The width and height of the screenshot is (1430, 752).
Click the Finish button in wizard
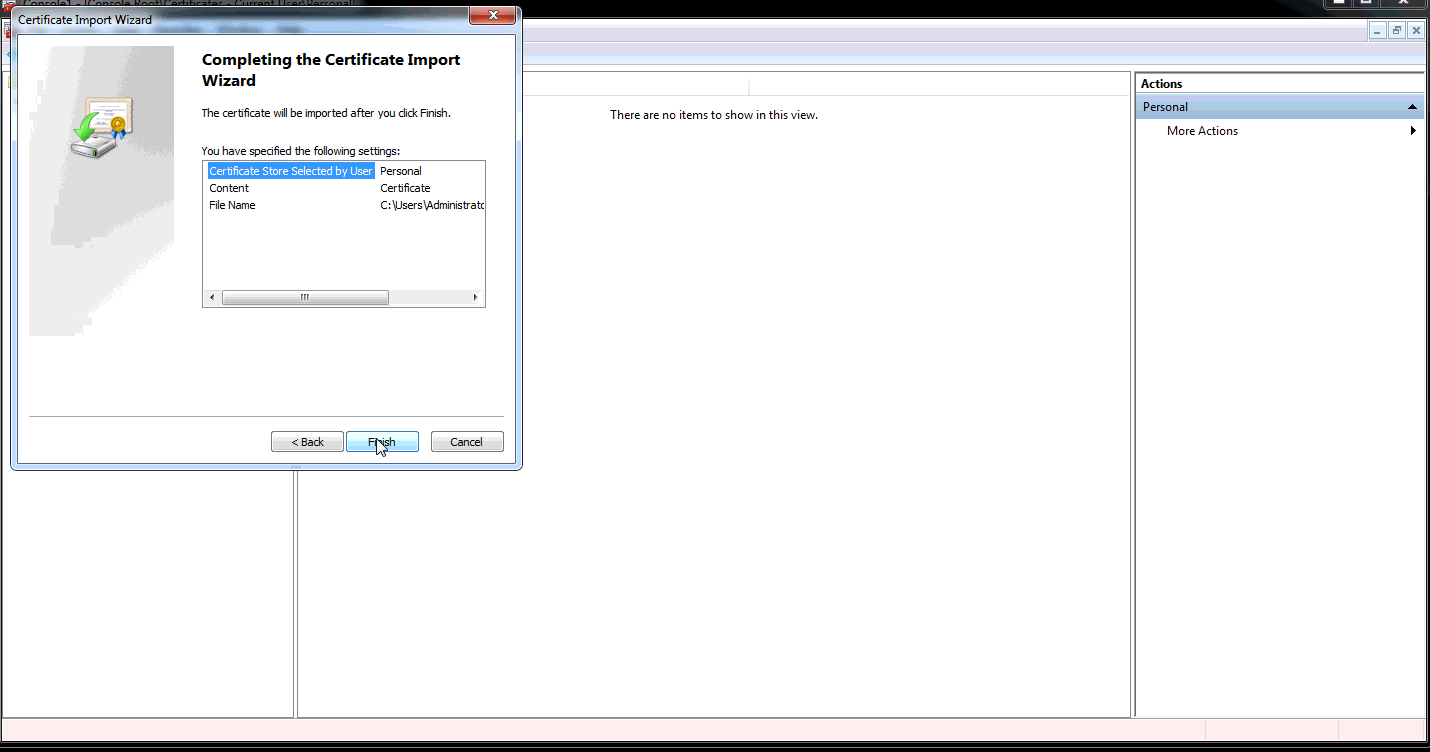[x=382, y=442]
